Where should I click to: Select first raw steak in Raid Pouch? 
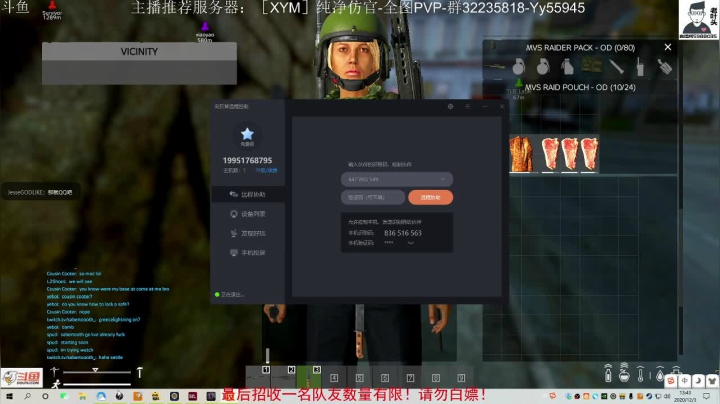pyautogui.click(x=550, y=154)
